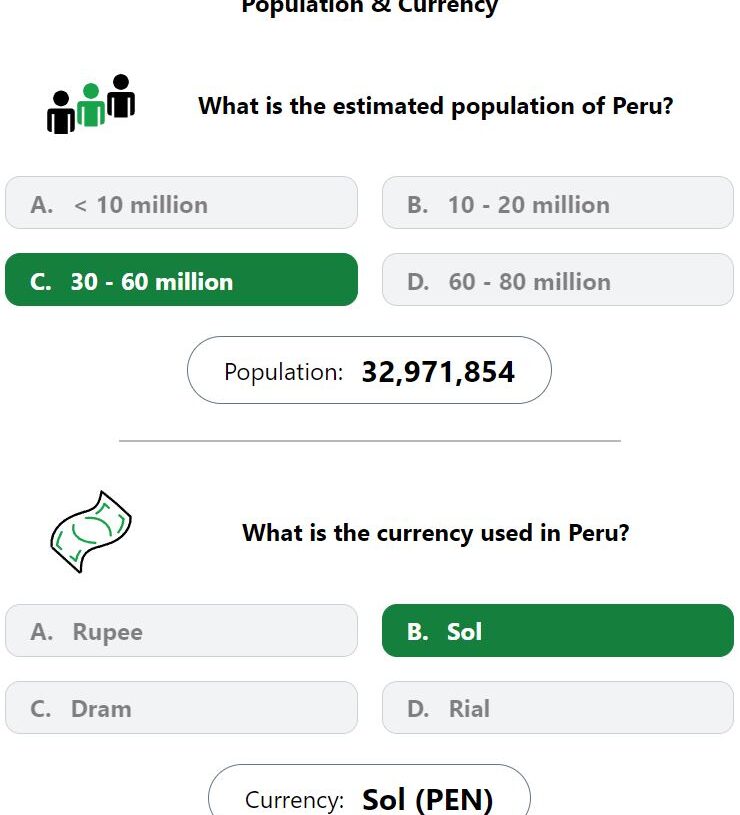Select answer A less than 10 million
This screenshot has width=740, height=815.
[181, 203]
